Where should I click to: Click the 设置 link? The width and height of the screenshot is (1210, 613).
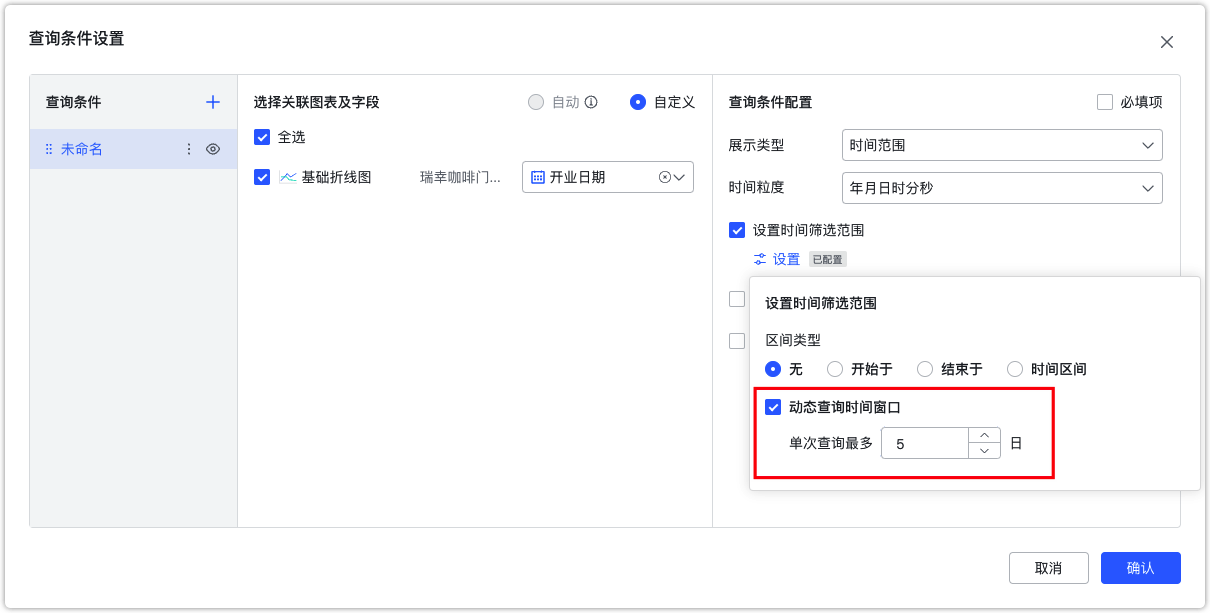786,259
